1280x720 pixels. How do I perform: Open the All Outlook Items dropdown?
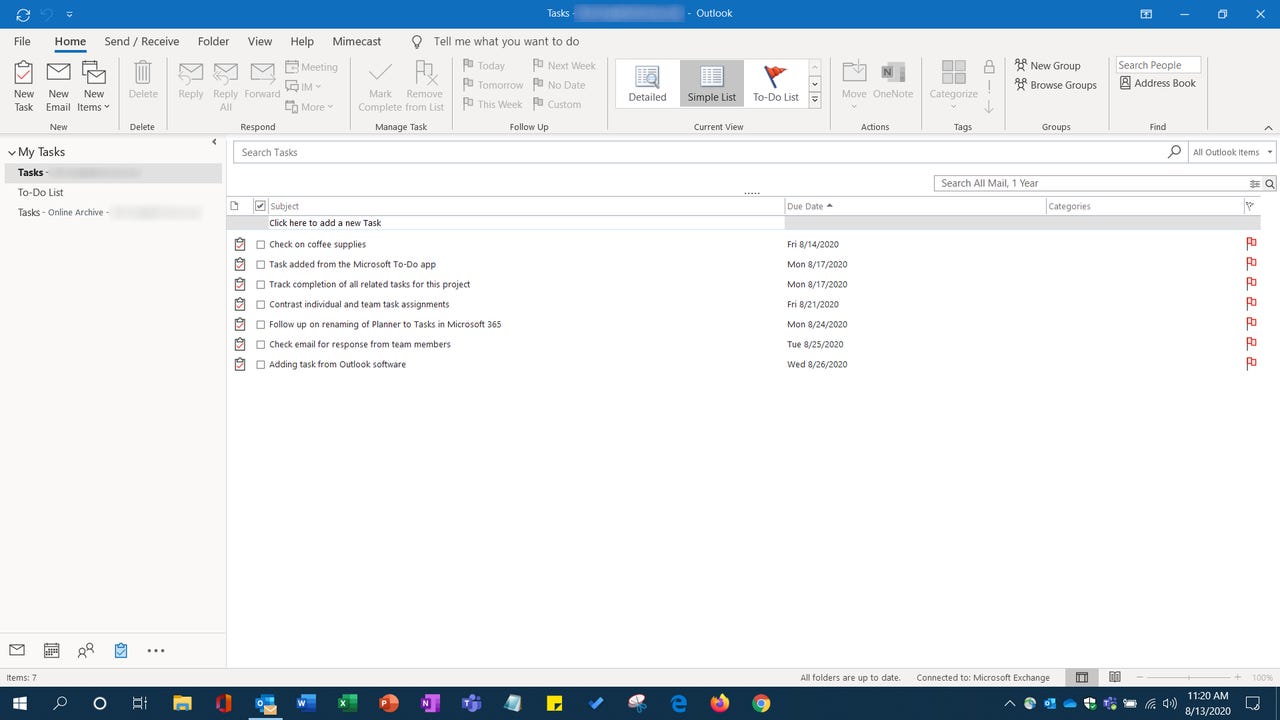pos(1231,152)
